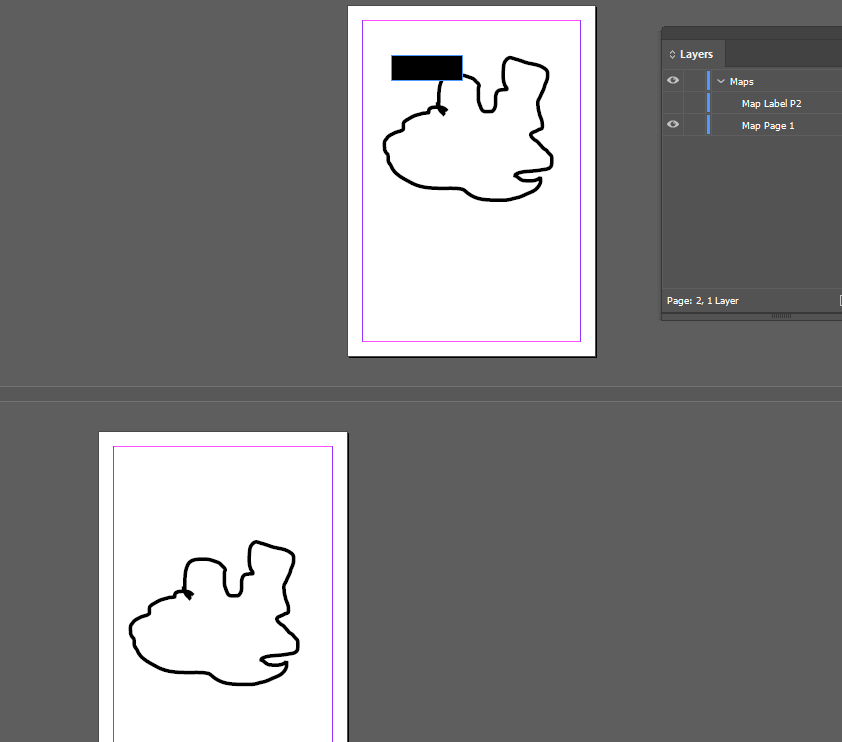Select the Map Page 1 layer
Image resolution: width=842 pixels, height=742 pixels.
(x=768, y=124)
